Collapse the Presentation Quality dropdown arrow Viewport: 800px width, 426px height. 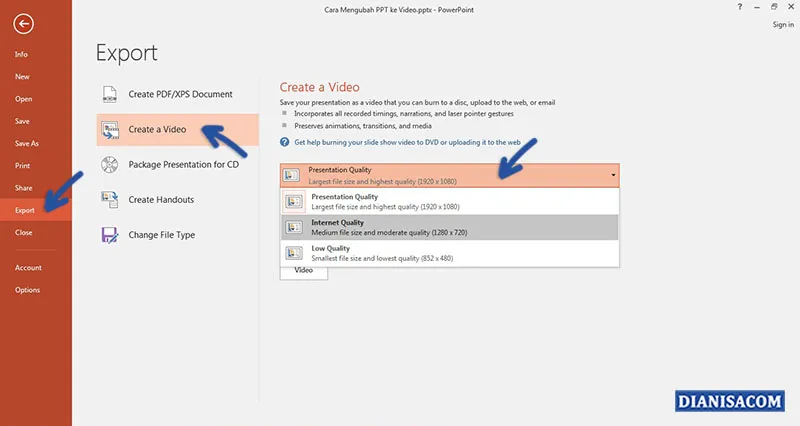tap(613, 175)
